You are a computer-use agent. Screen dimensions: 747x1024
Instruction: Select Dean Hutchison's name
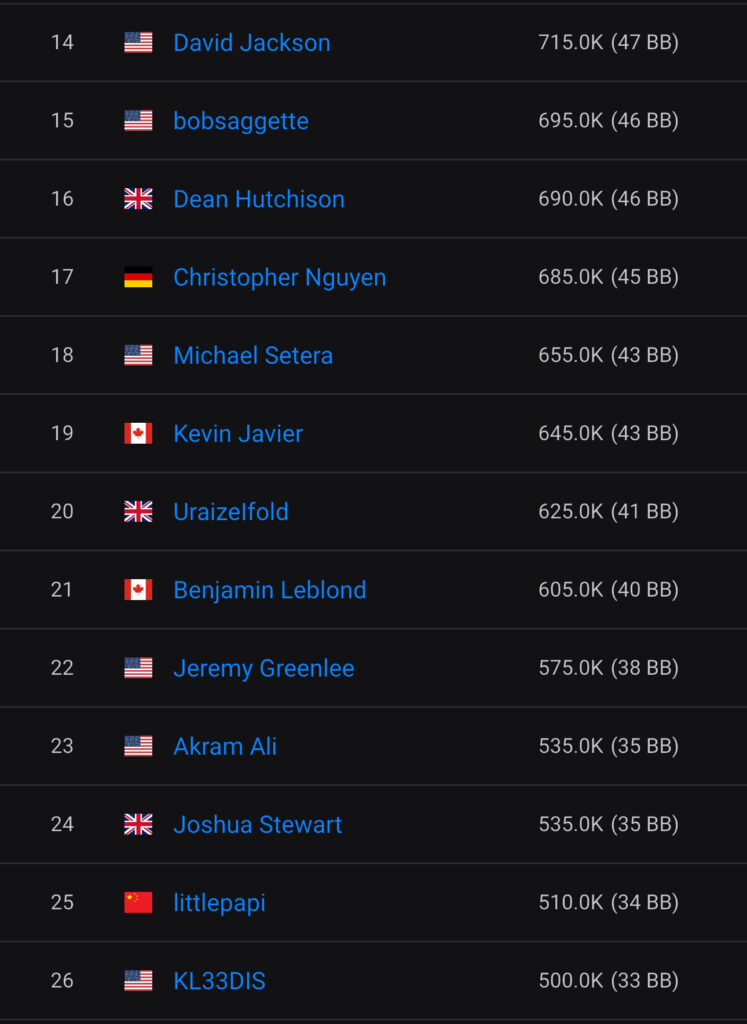[258, 199]
